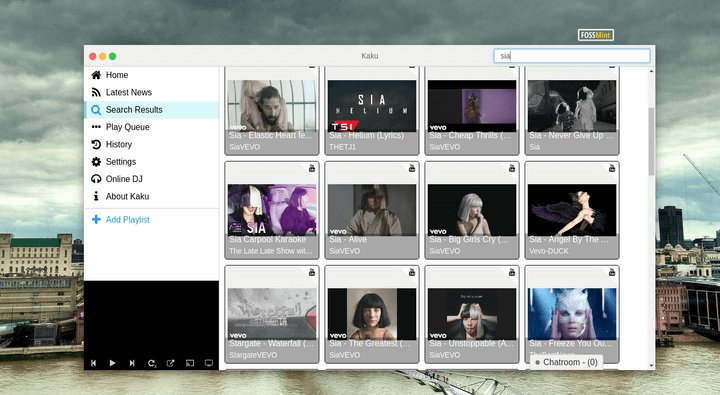Click YouTube icon on Angel By The card
The image size is (720, 395).
pos(612,168)
